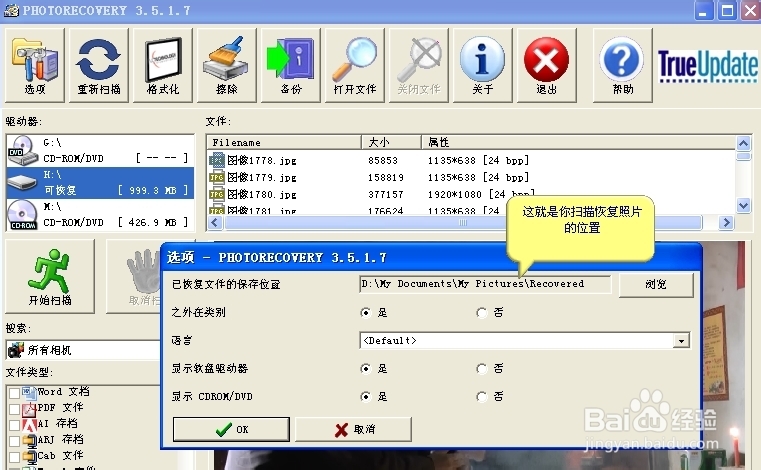Open the 选项 (Options) toolbar icon
Image resolution: width=761 pixels, height=470 pixels.
coord(34,65)
